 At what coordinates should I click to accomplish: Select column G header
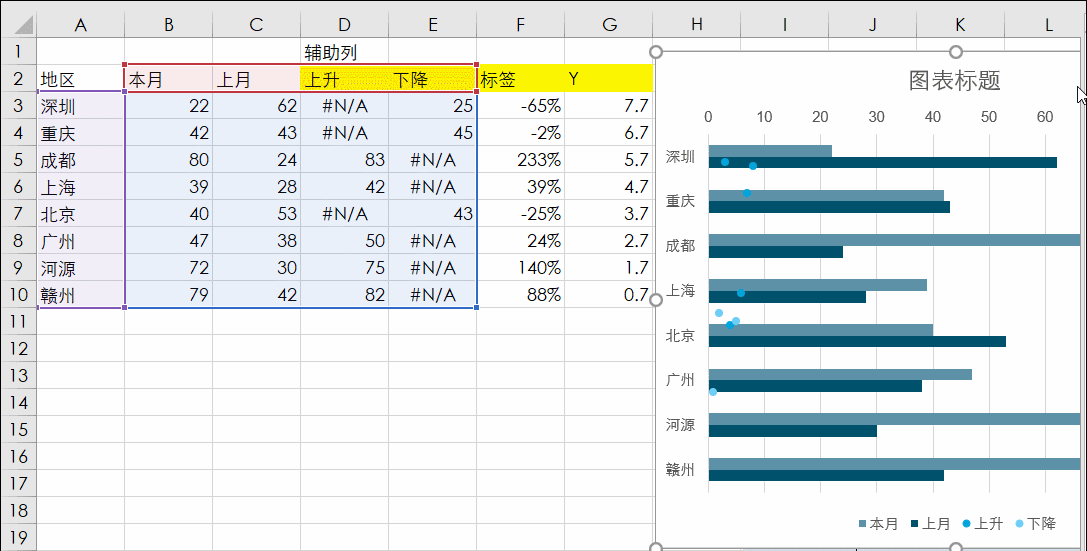click(608, 24)
